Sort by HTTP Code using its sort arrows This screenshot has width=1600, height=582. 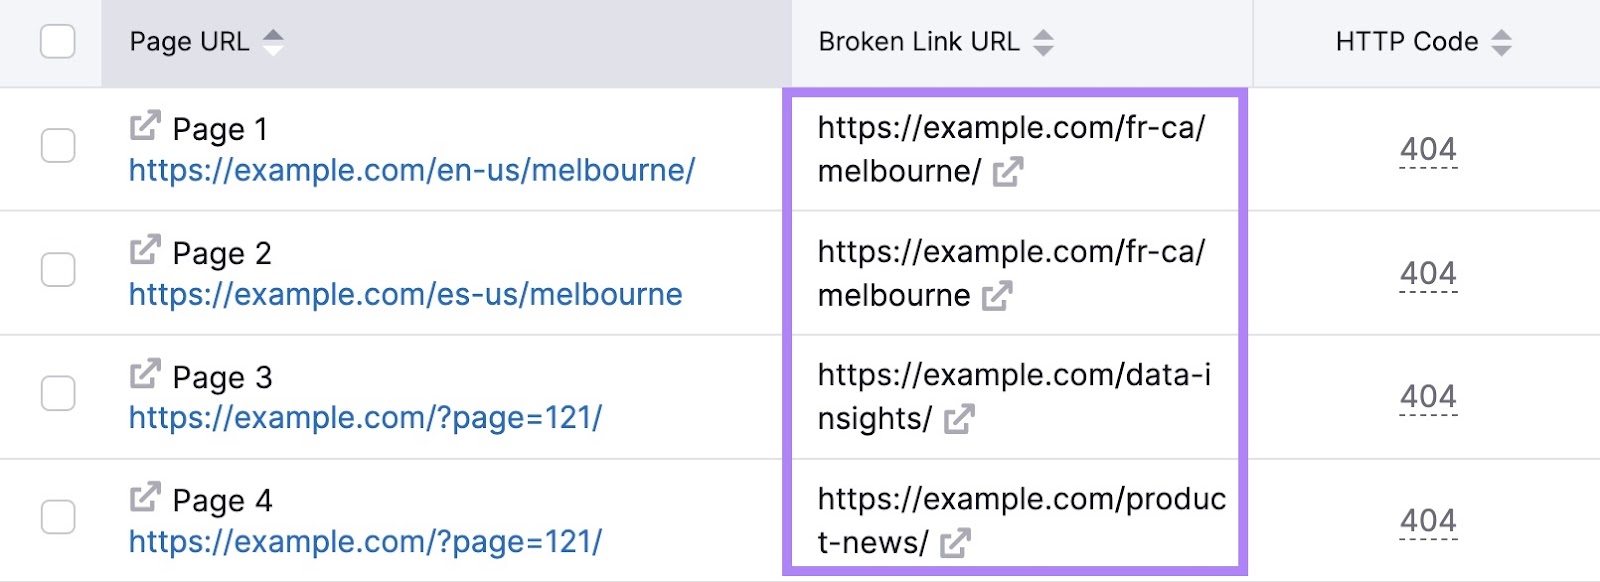[1501, 41]
